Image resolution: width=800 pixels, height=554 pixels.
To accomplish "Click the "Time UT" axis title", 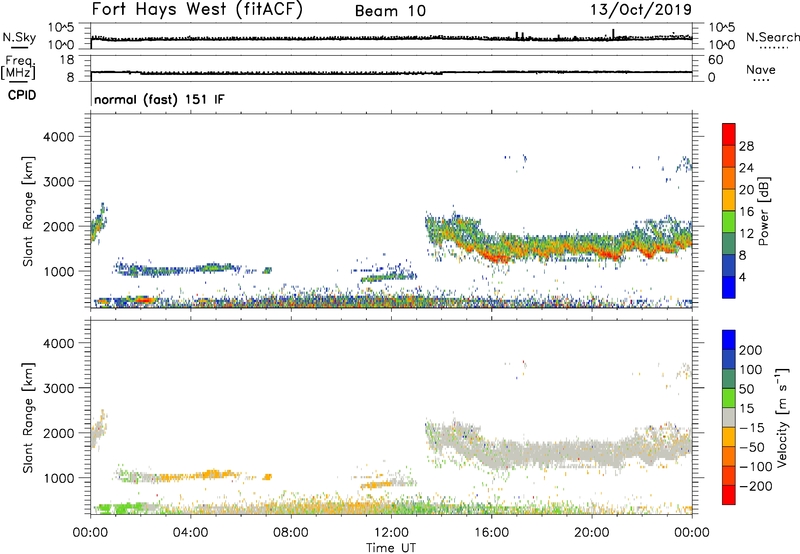I will 391,548.
